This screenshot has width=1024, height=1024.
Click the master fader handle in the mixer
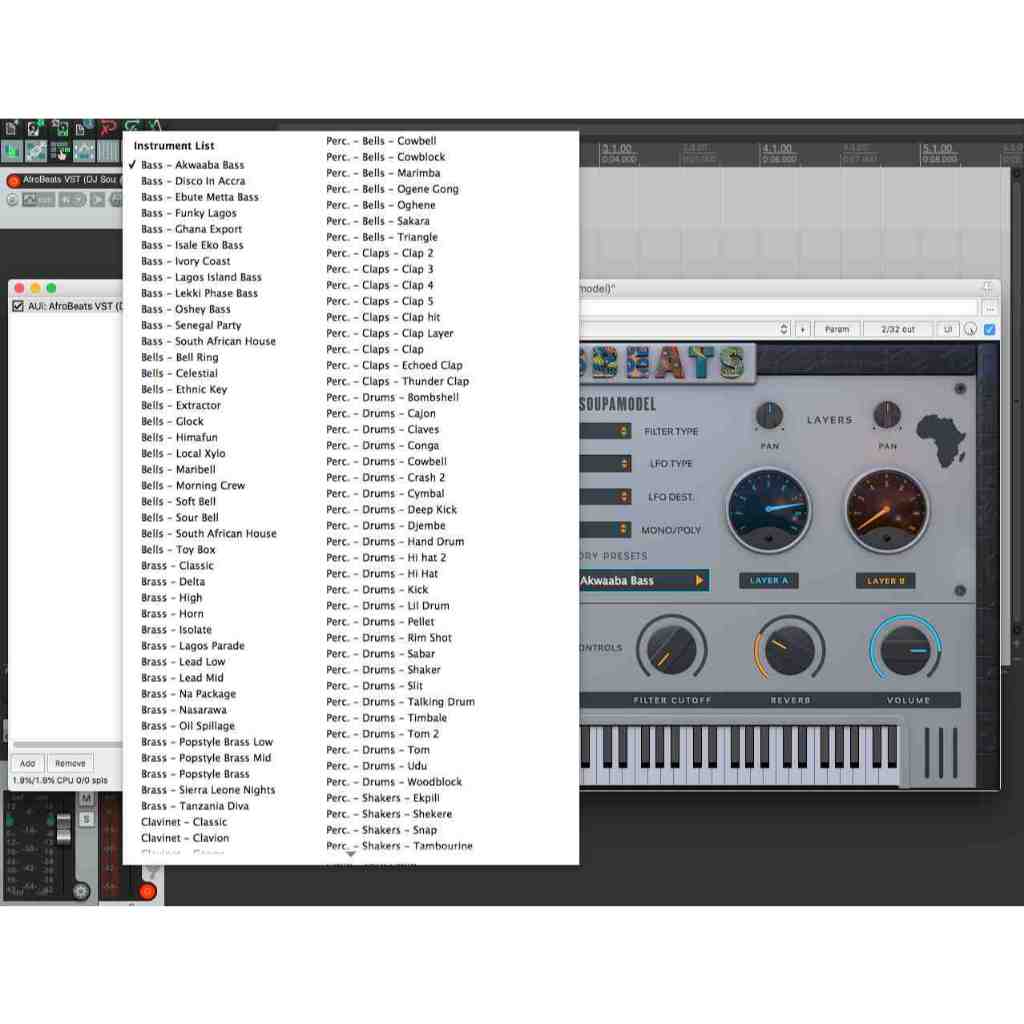pyautogui.click(x=63, y=827)
